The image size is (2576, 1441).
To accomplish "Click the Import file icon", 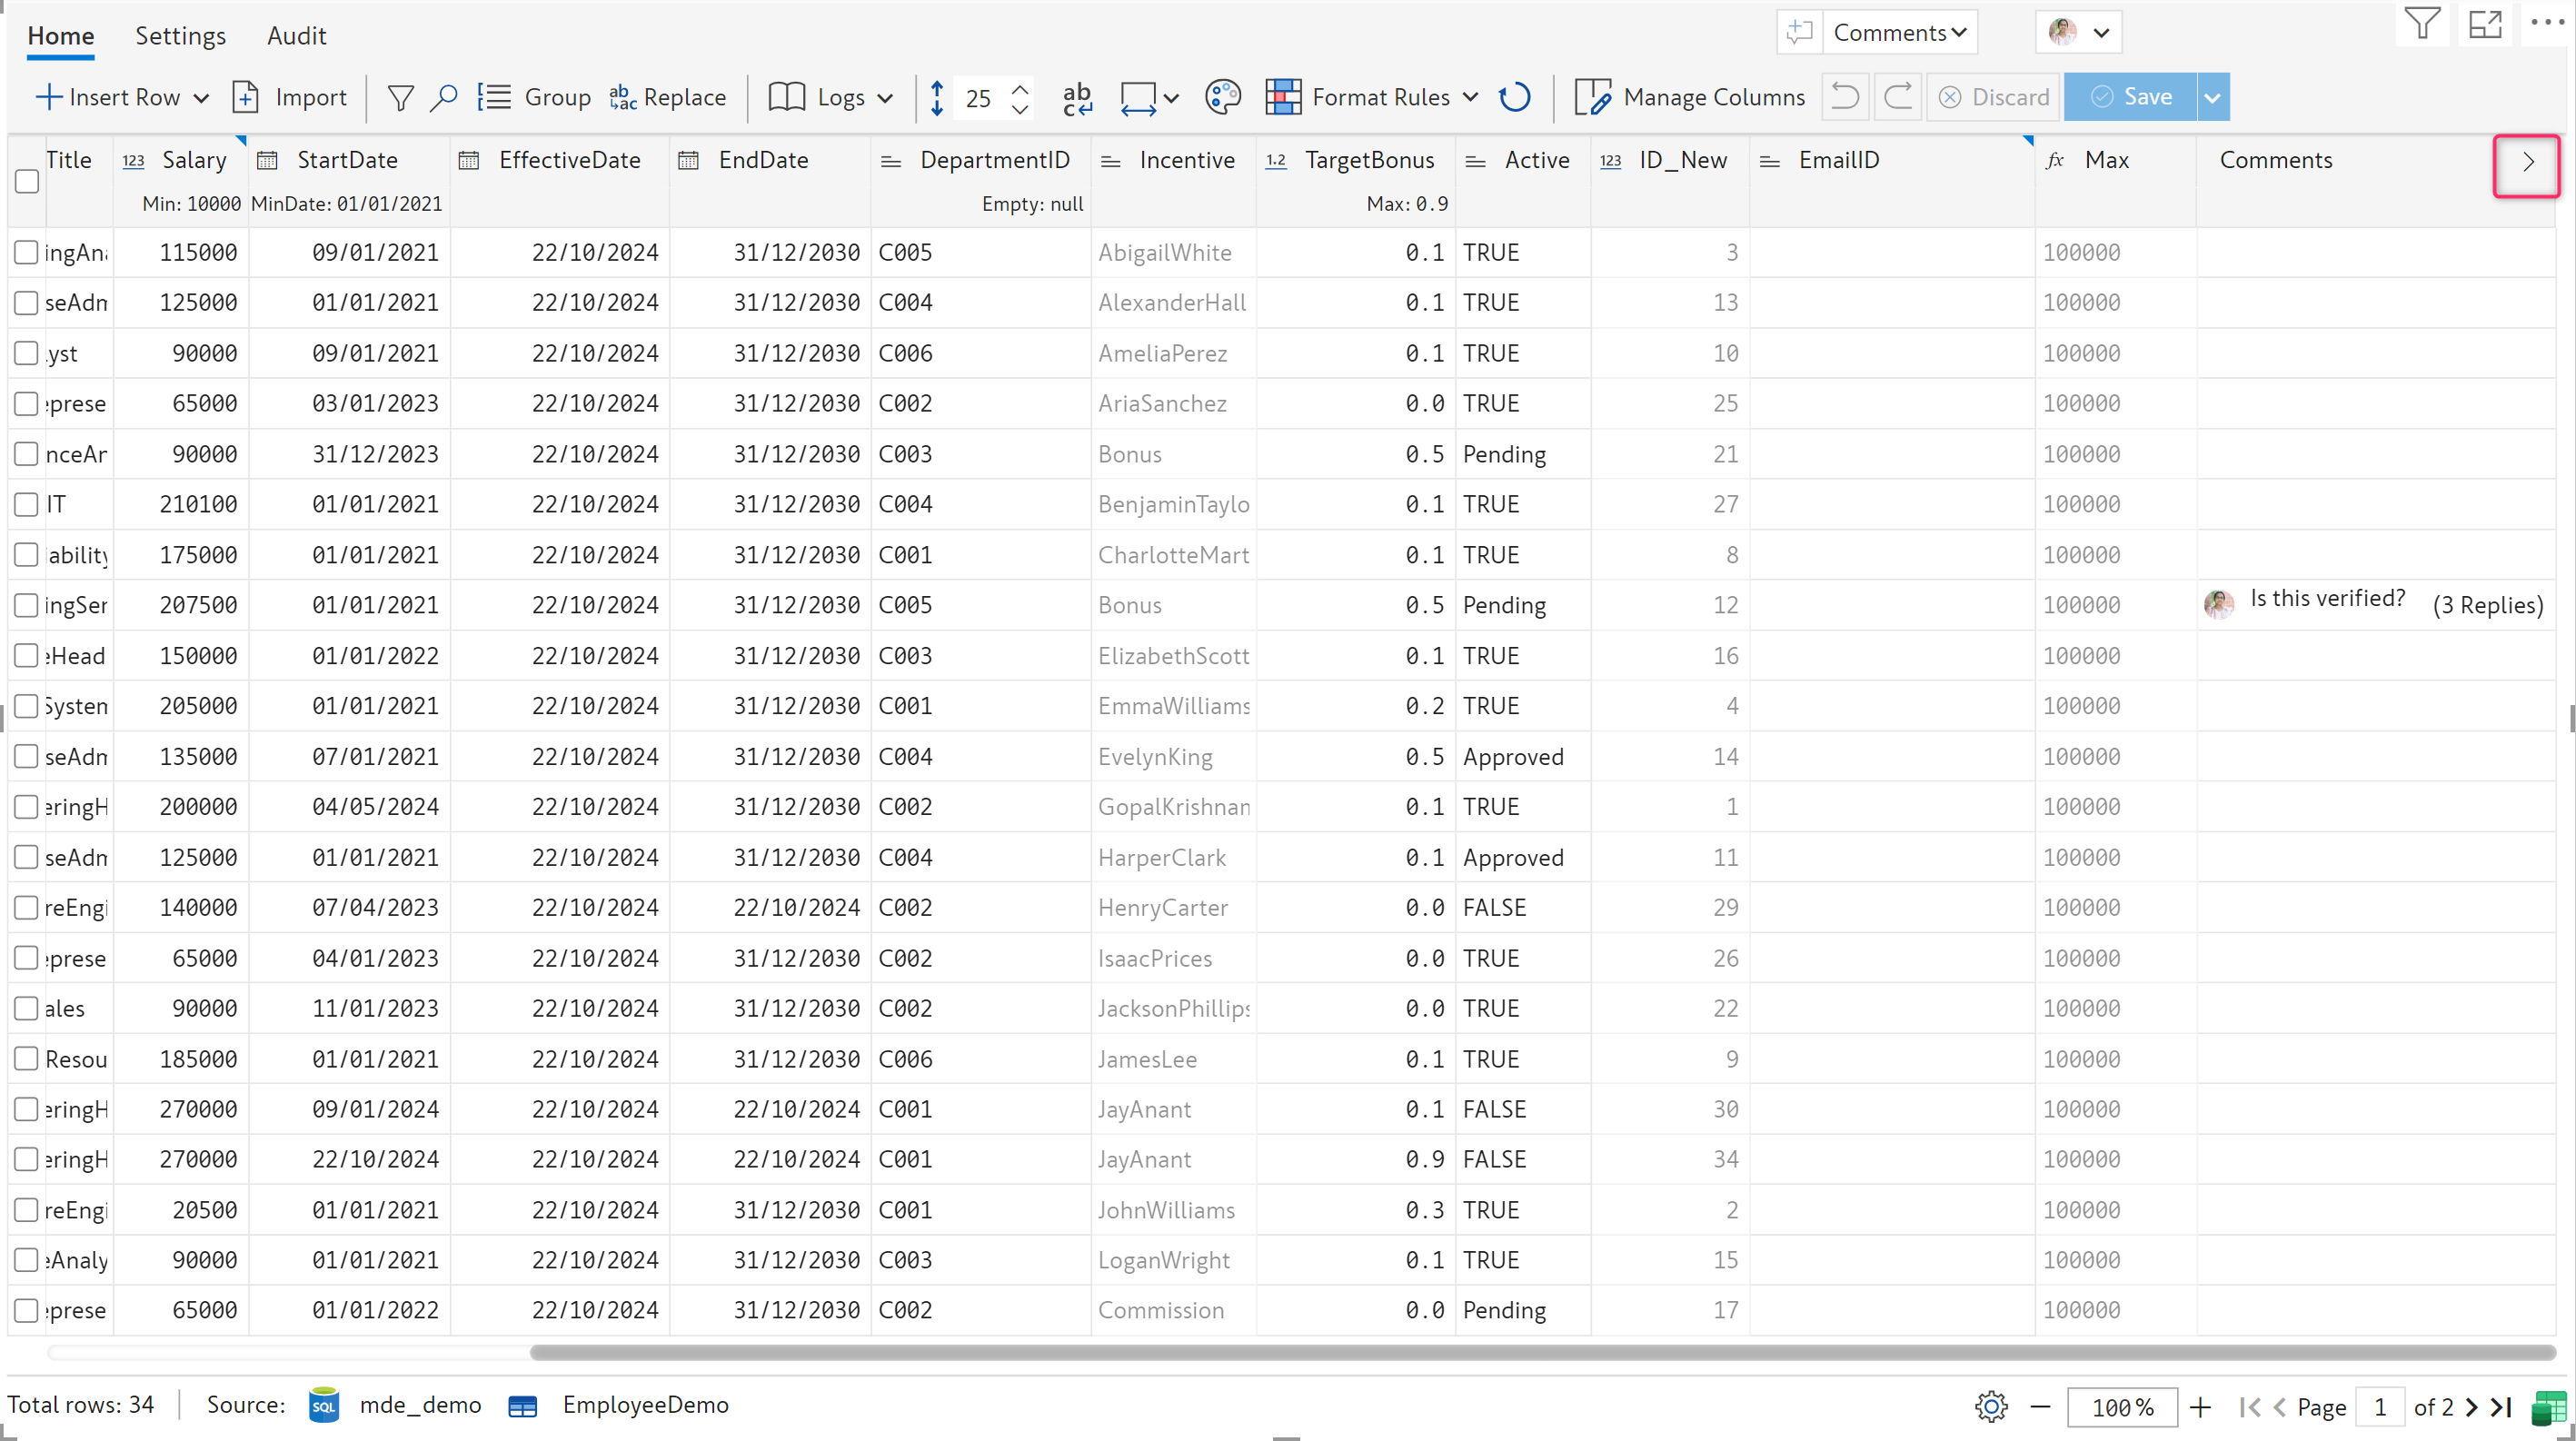I will (246, 97).
